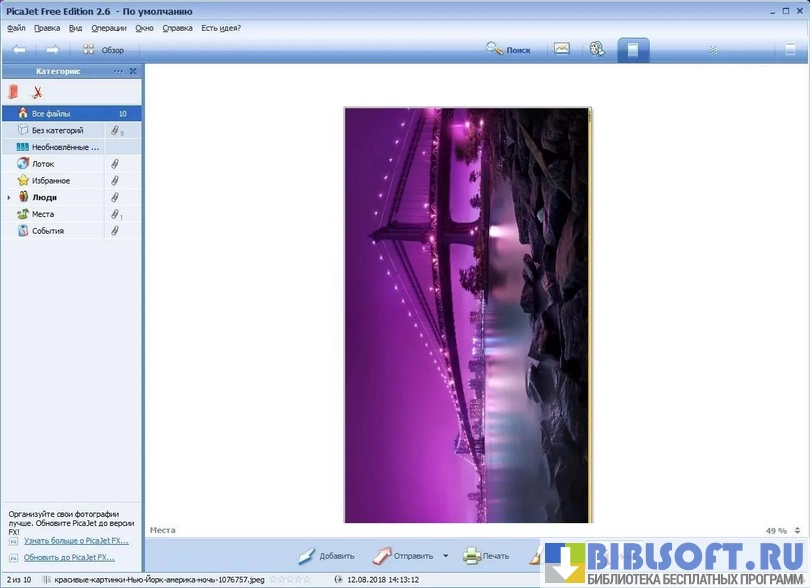Toggle the paperclip for События category
Image resolution: width=810 pixels, height=588 pixels.
115,231
